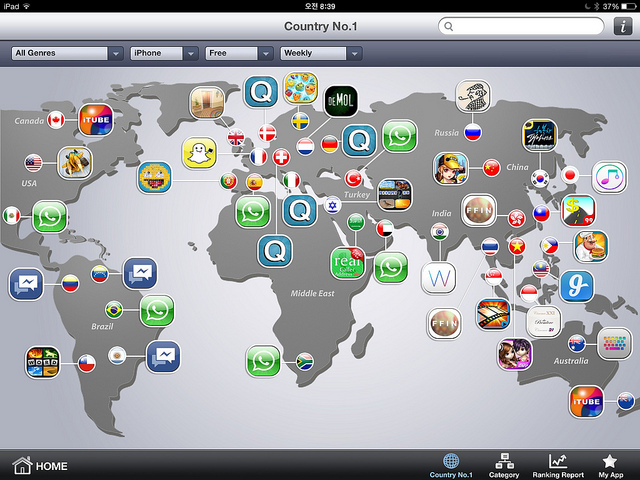The height and width of the screenshot is (480, 640).
Task: Tap the South Africa flag
Action: click(304, 361)
